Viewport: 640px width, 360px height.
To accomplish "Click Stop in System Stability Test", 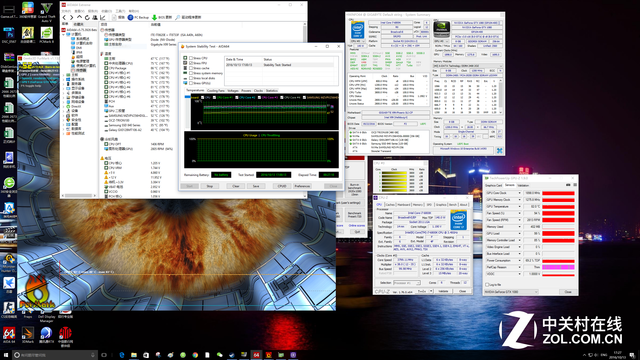I will [x=210, y=186].
